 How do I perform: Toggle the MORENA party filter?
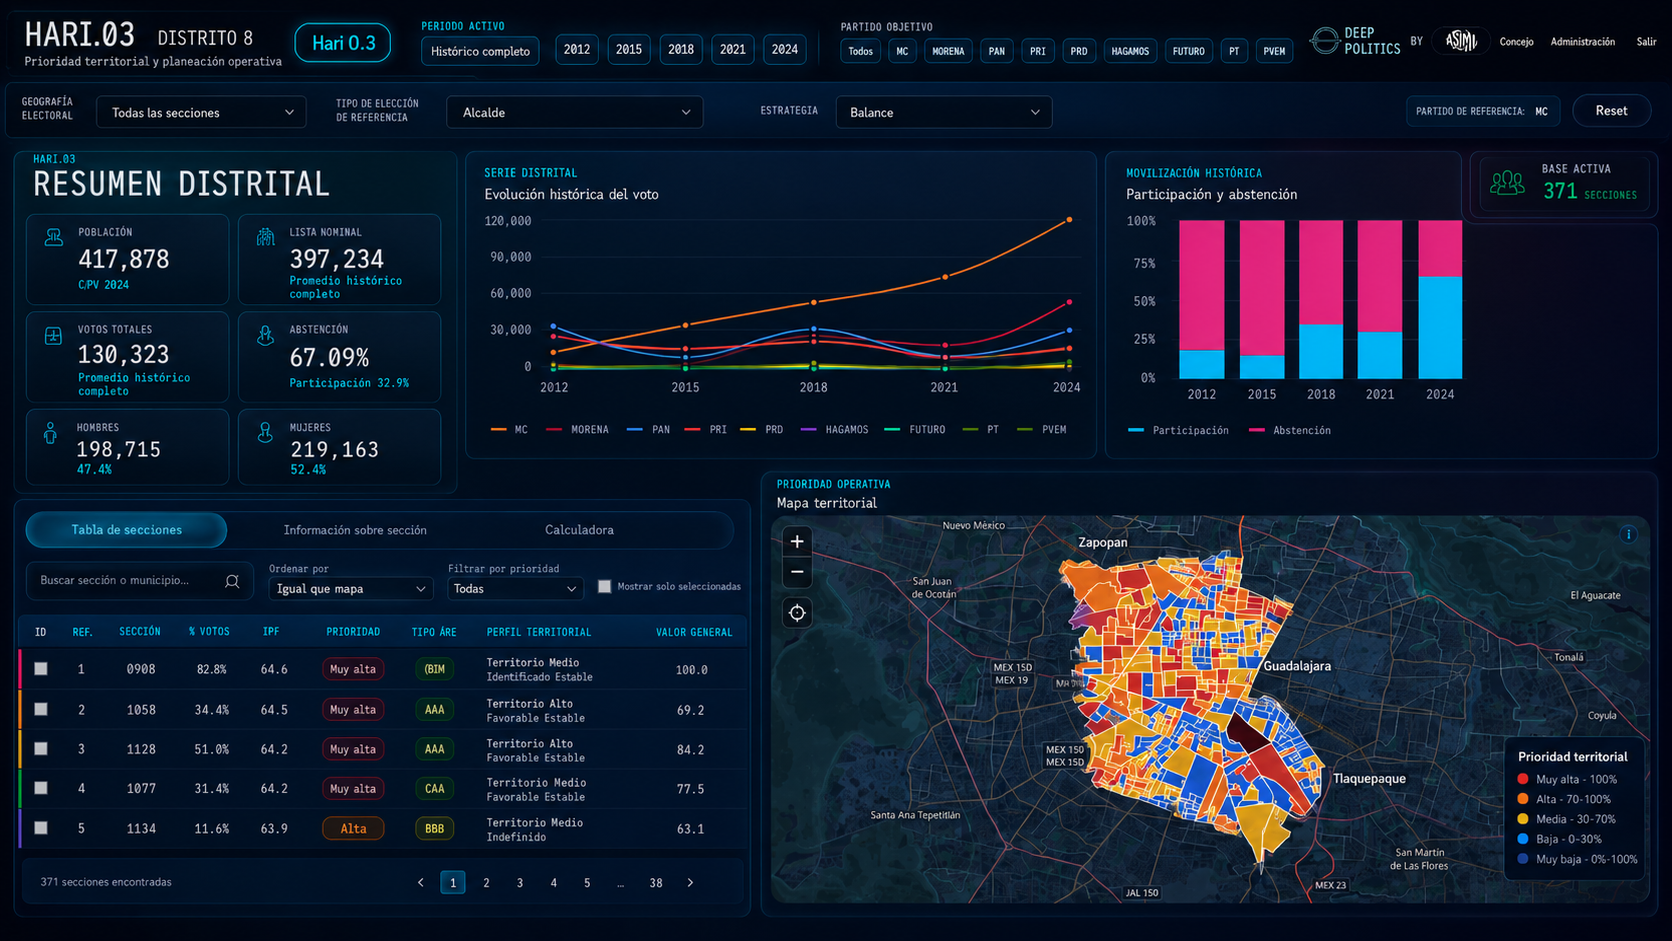click(x=948, y=51)
